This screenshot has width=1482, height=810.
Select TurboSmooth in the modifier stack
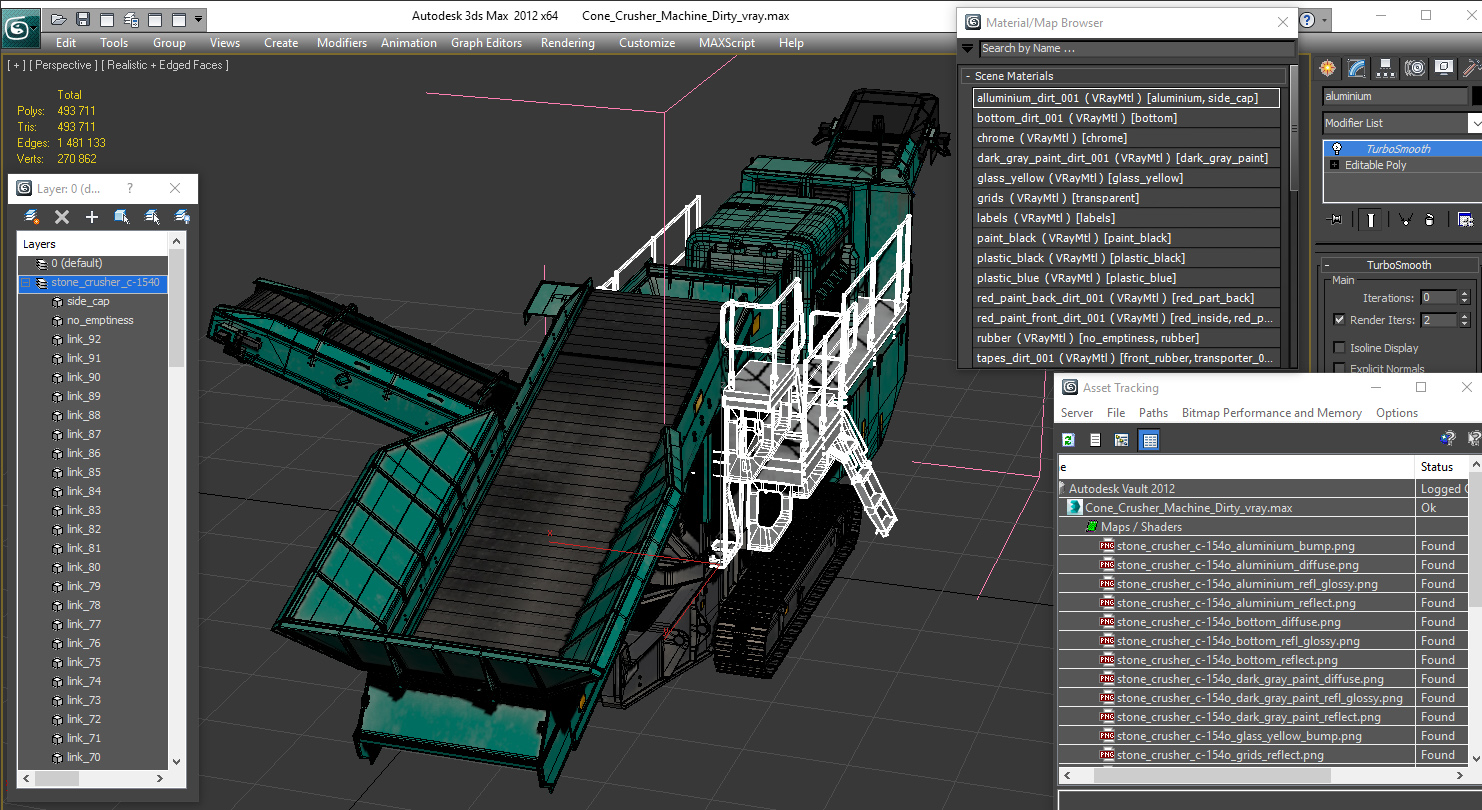[x=1402, y=149]
